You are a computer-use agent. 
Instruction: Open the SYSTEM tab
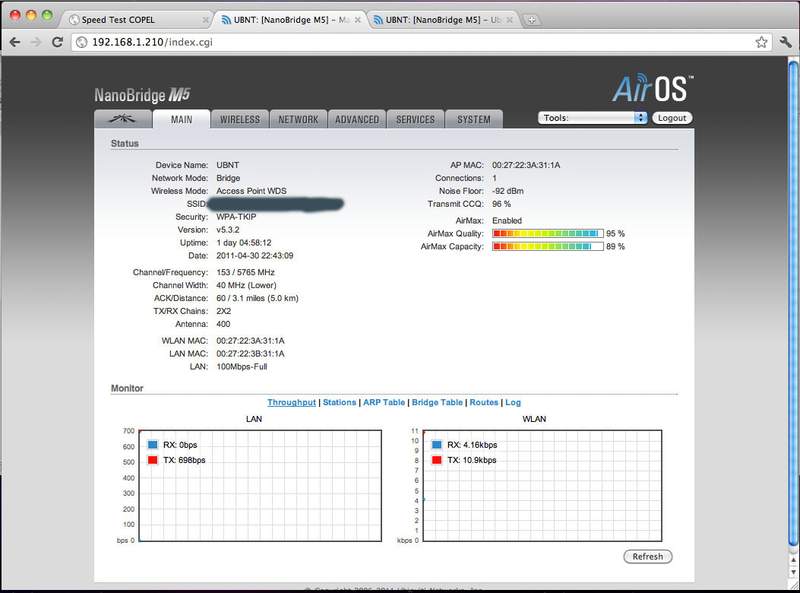473,119
